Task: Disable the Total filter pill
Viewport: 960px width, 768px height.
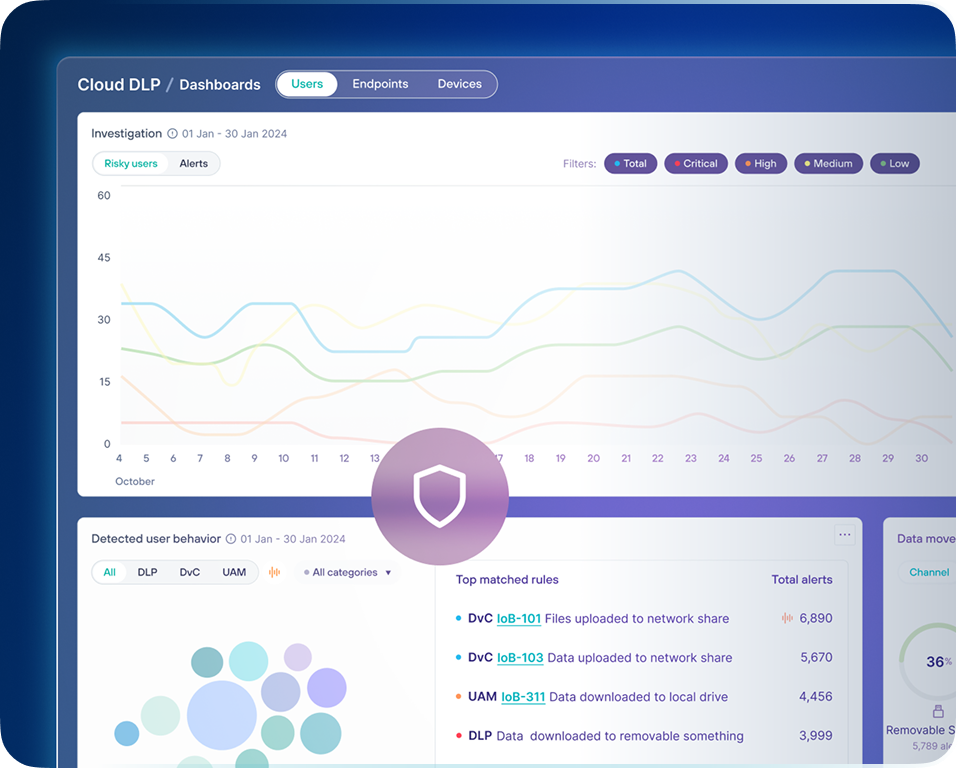Action: tap(631, 163)
